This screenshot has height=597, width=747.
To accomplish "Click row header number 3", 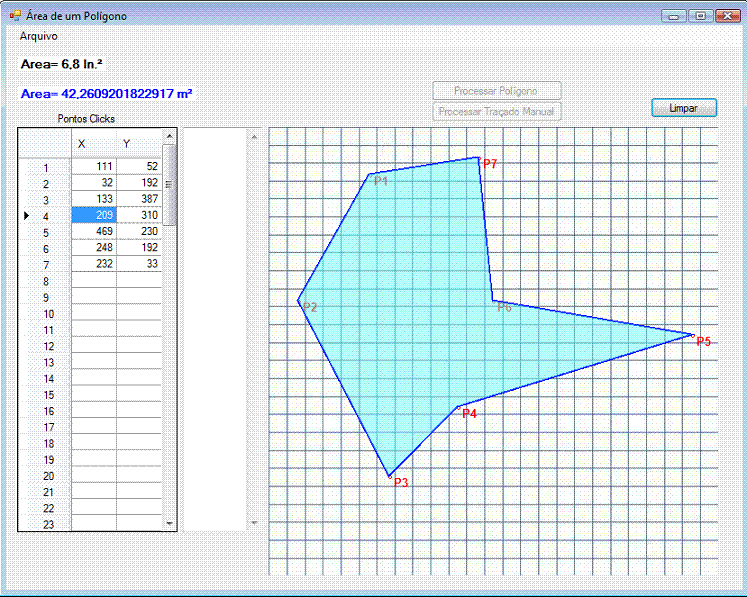I will pos(45,200).
